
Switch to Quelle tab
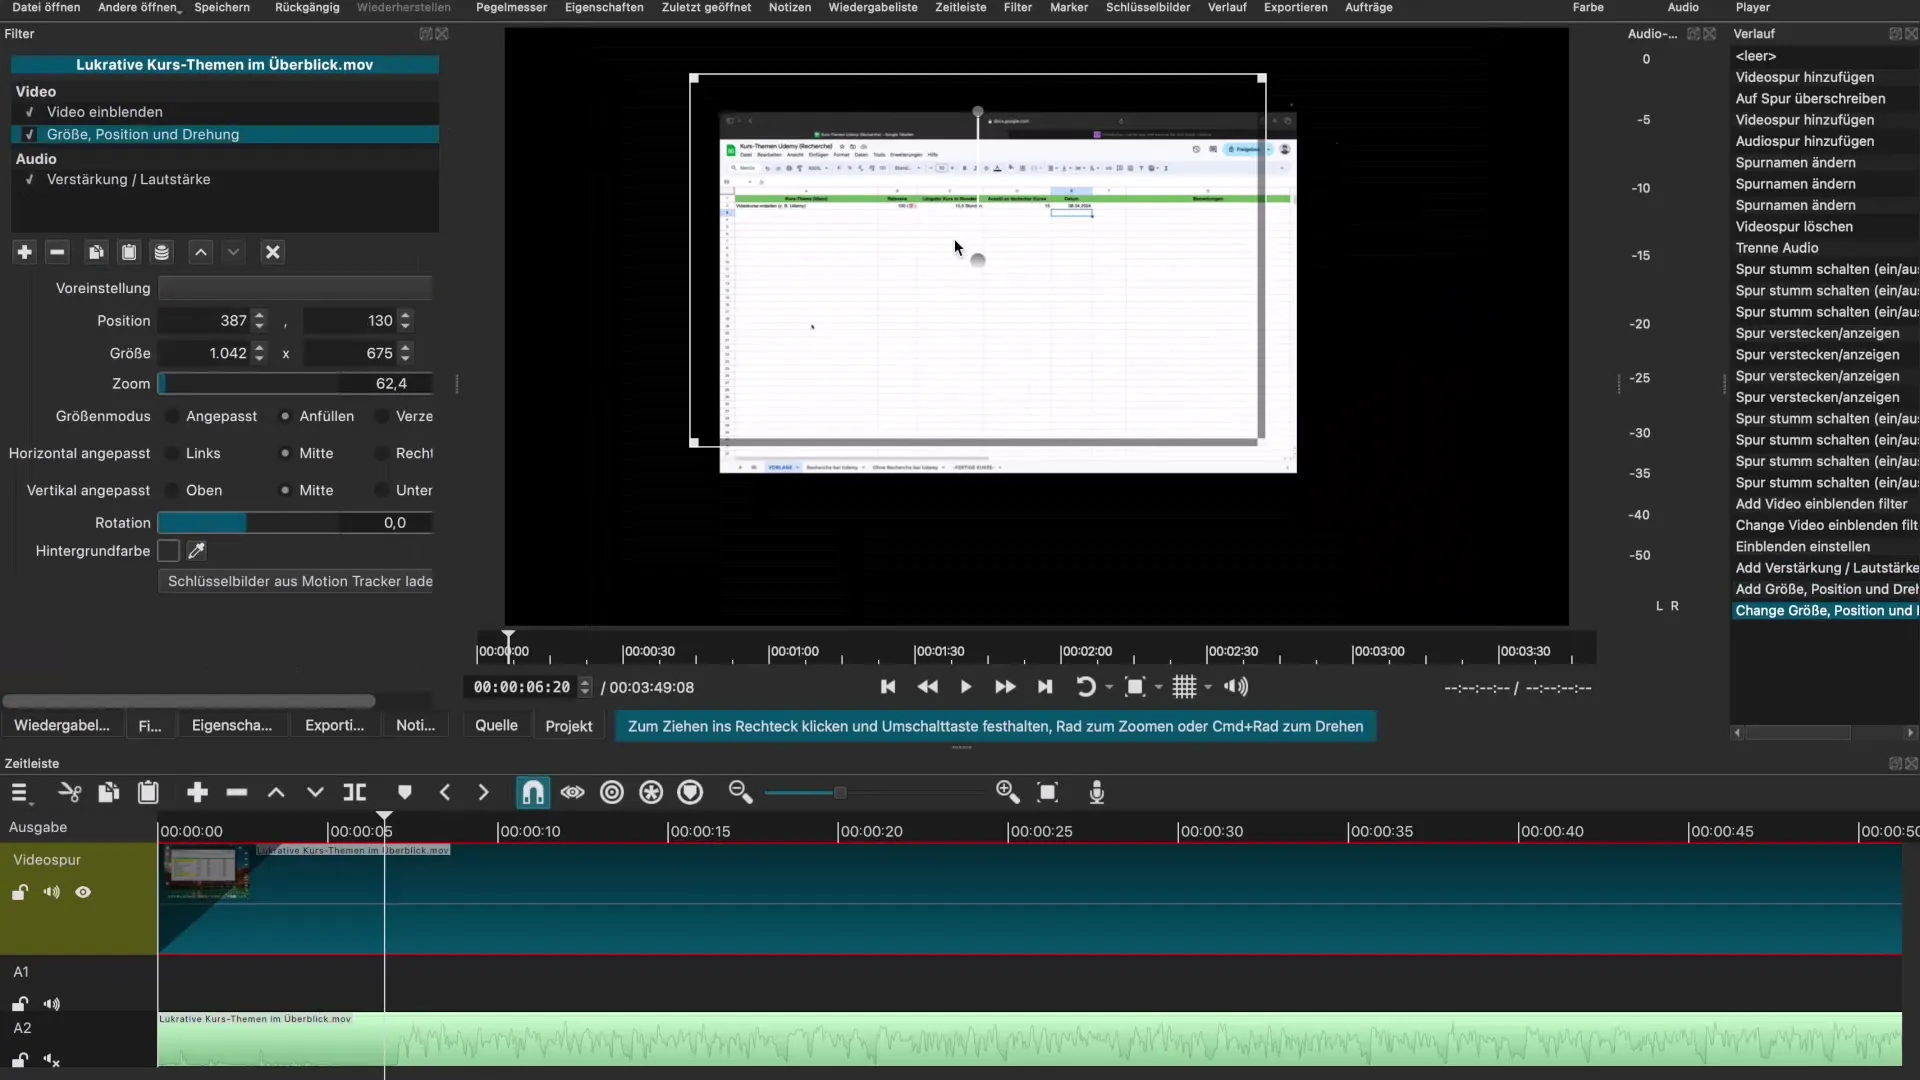pyautogui.click(x=496, y=726)
